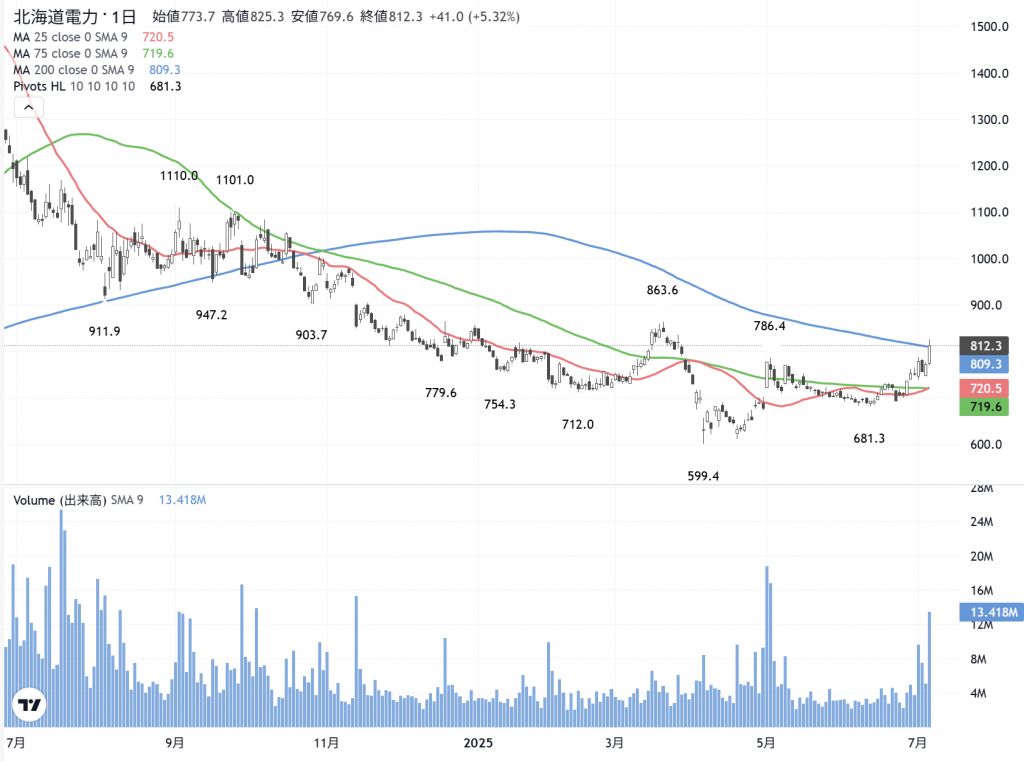The height and width of the screenshot is (762, 1024).
Task: Click the 24M volume axis tick
Action: pos(982,522)
